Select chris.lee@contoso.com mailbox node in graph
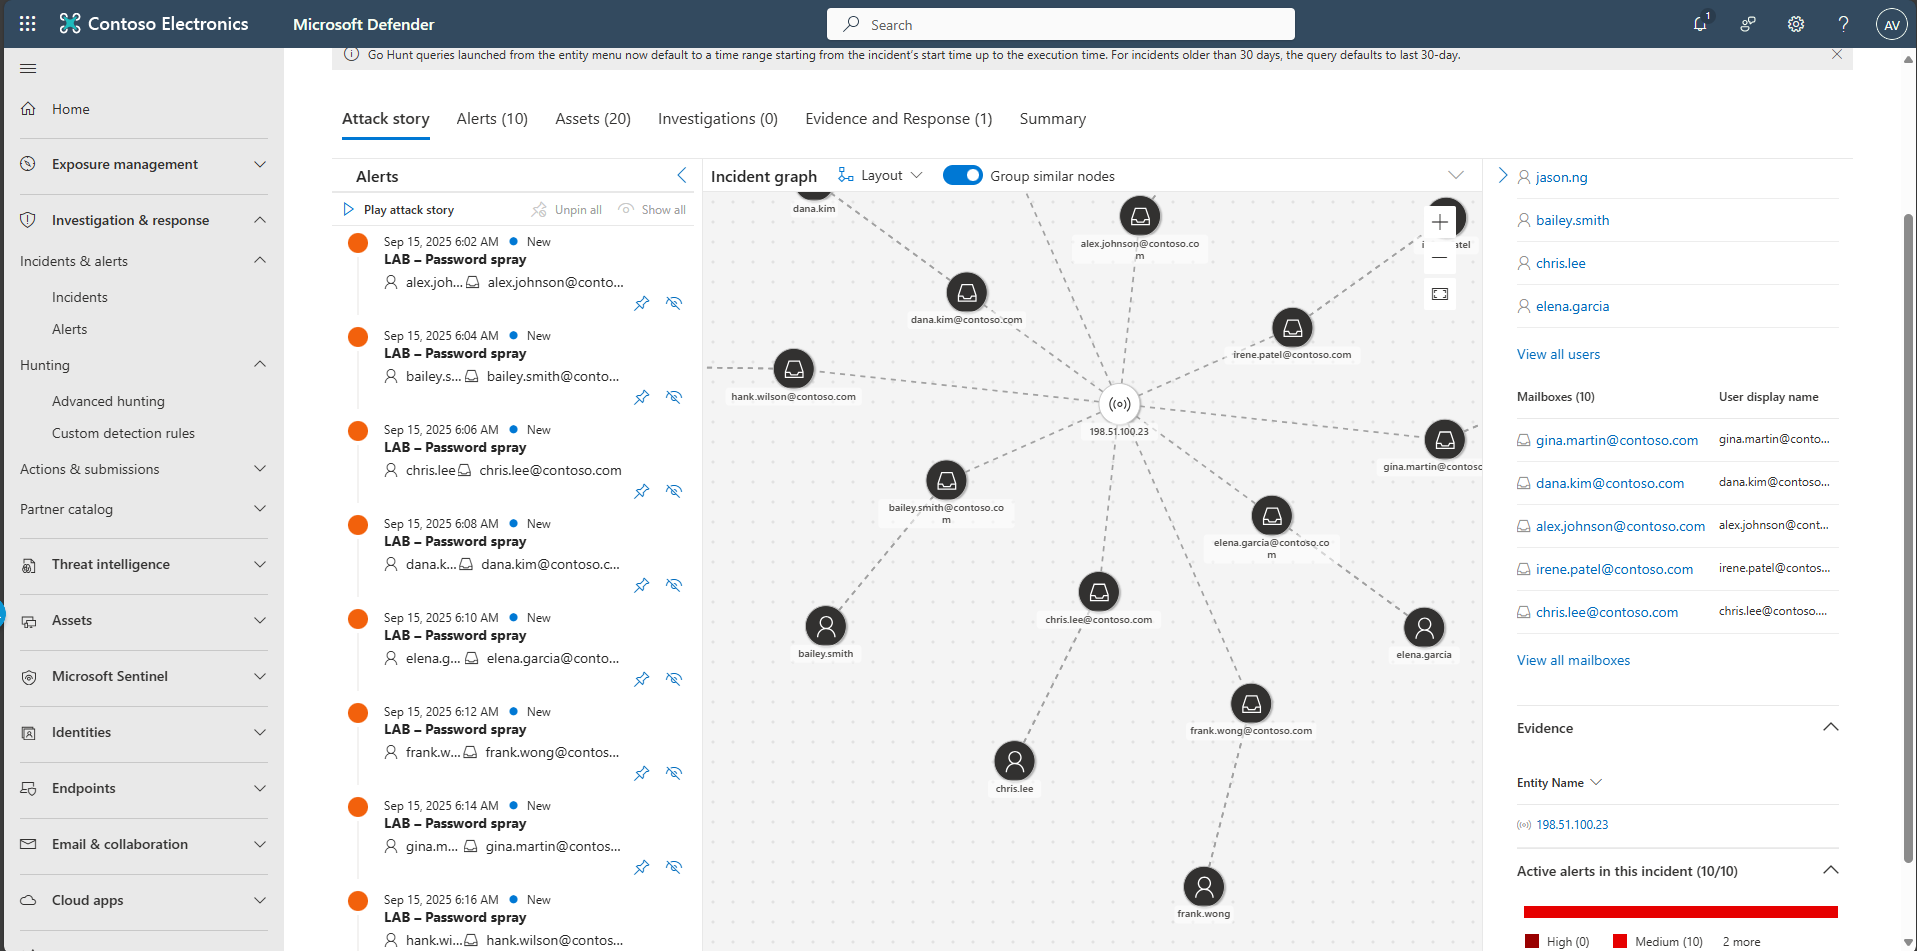Viewport: 1917px width, 951px height. coord(1099,592)
